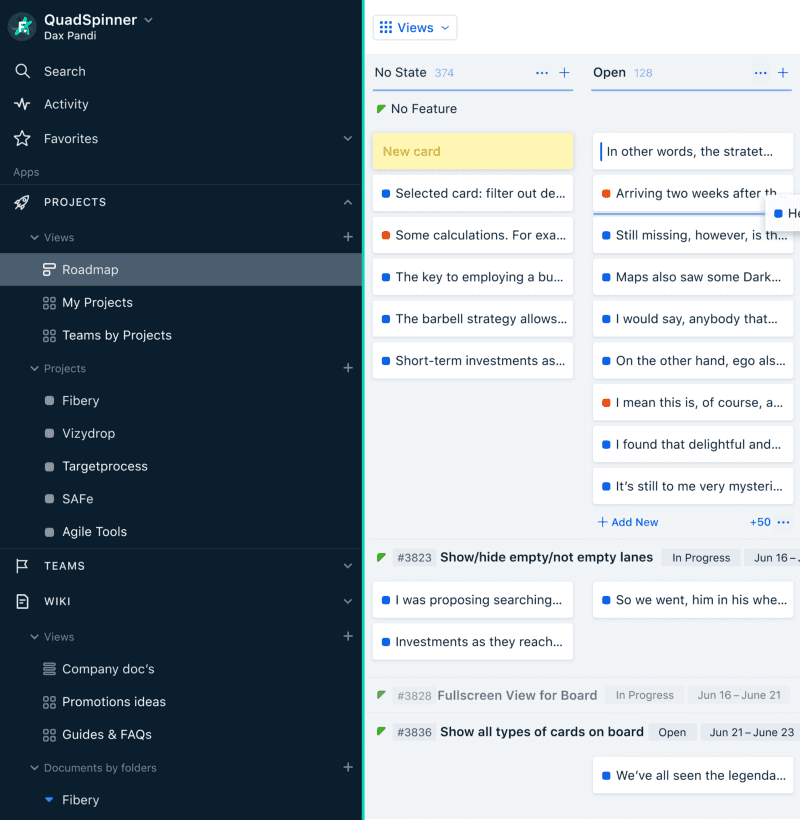Collapse lane #3823 using its green triangle
The width and height of the screenshot is (800, 820).
coord(380,557)
